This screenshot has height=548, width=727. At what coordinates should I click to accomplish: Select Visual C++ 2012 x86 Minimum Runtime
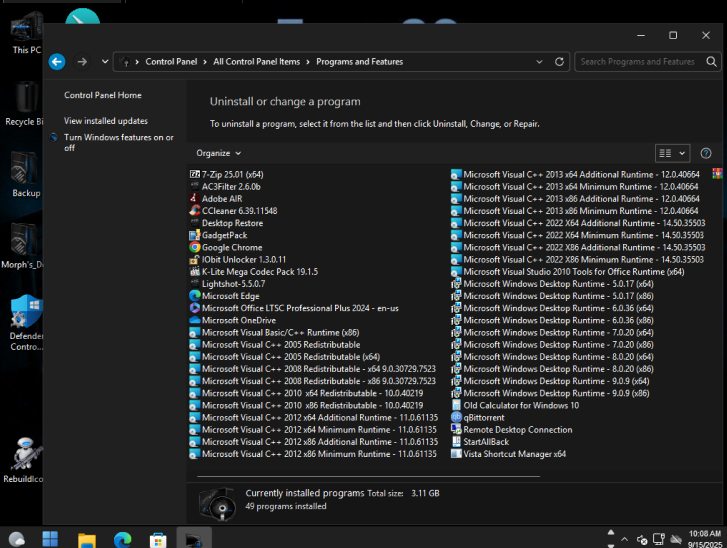click(313, 454)
